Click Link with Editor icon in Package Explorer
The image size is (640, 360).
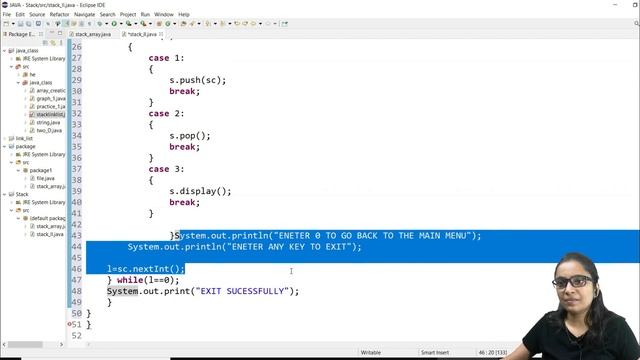[53, 42]
